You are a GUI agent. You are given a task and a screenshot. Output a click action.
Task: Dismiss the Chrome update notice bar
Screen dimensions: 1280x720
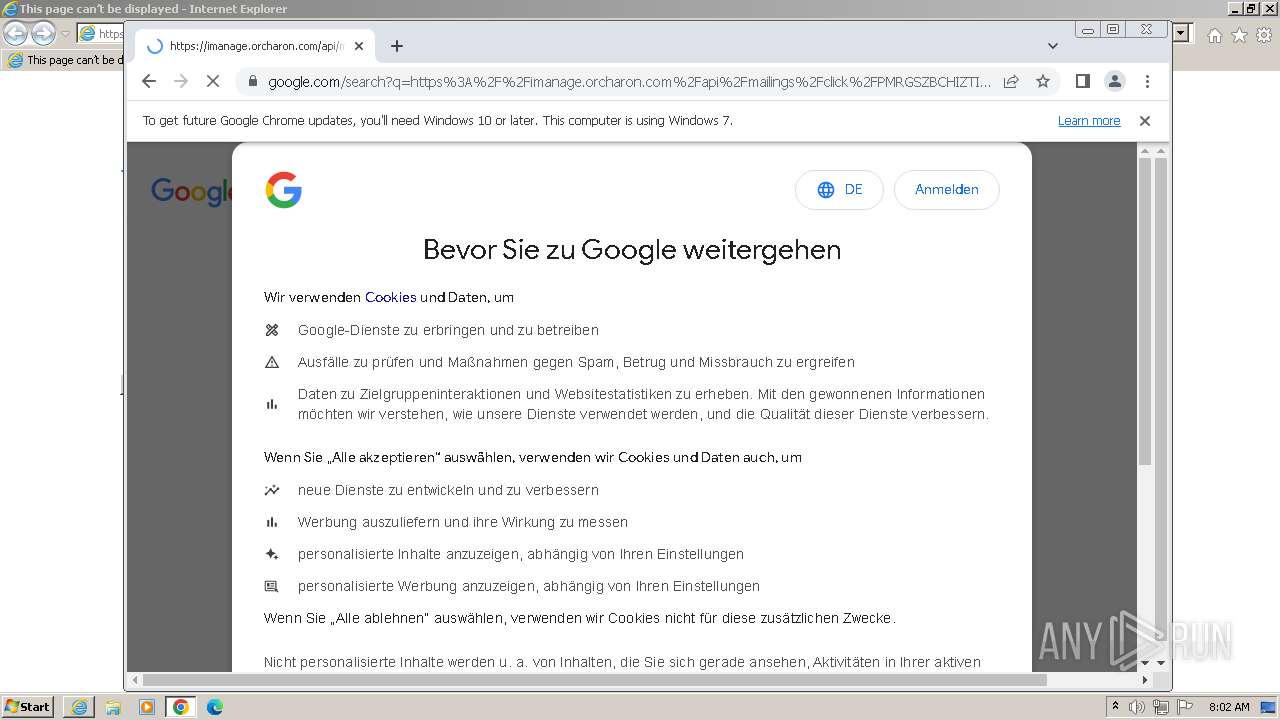(1145, 121)
